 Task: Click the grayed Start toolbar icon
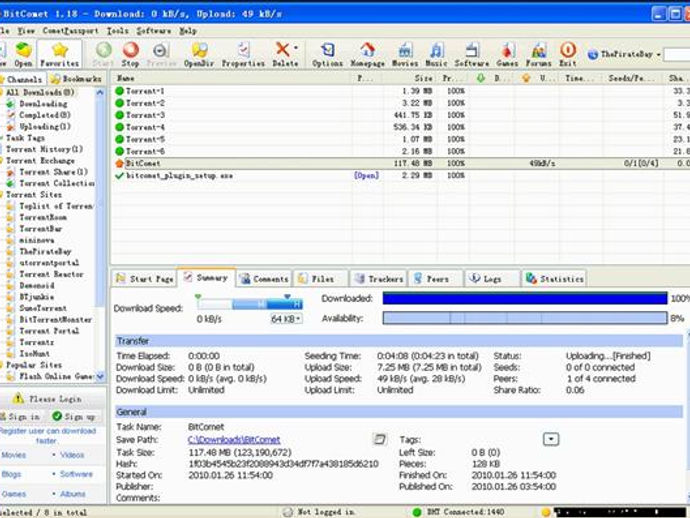(104, 55)
